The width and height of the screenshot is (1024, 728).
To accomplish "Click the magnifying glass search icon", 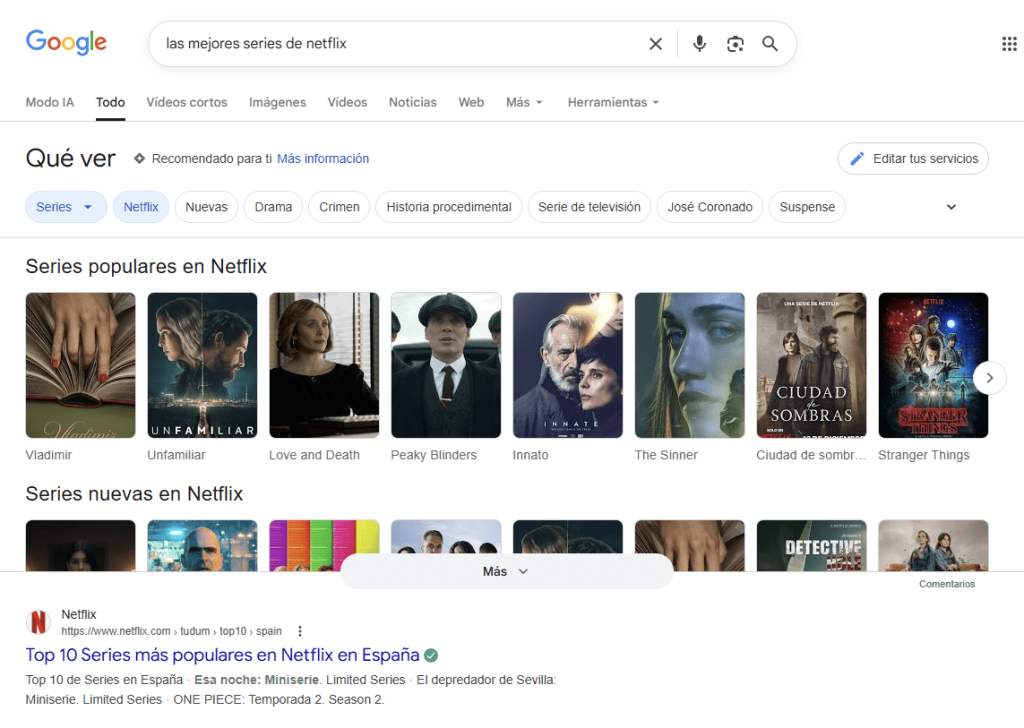I will [x=770, y=44].
